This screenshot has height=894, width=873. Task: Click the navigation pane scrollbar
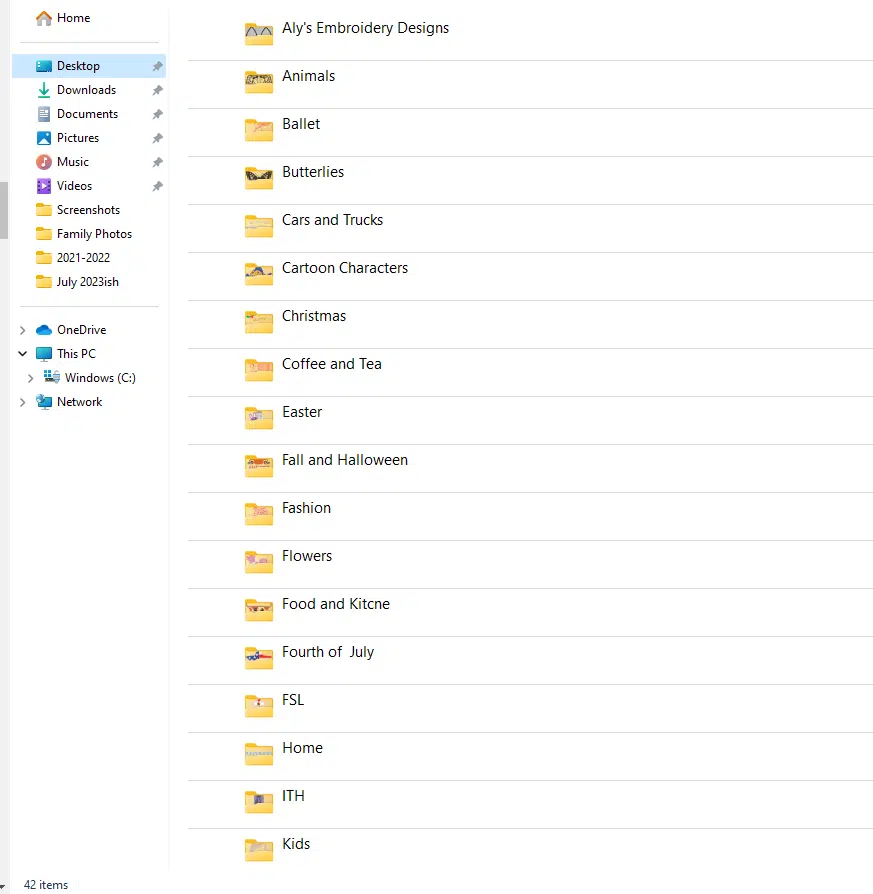(4, 210)
